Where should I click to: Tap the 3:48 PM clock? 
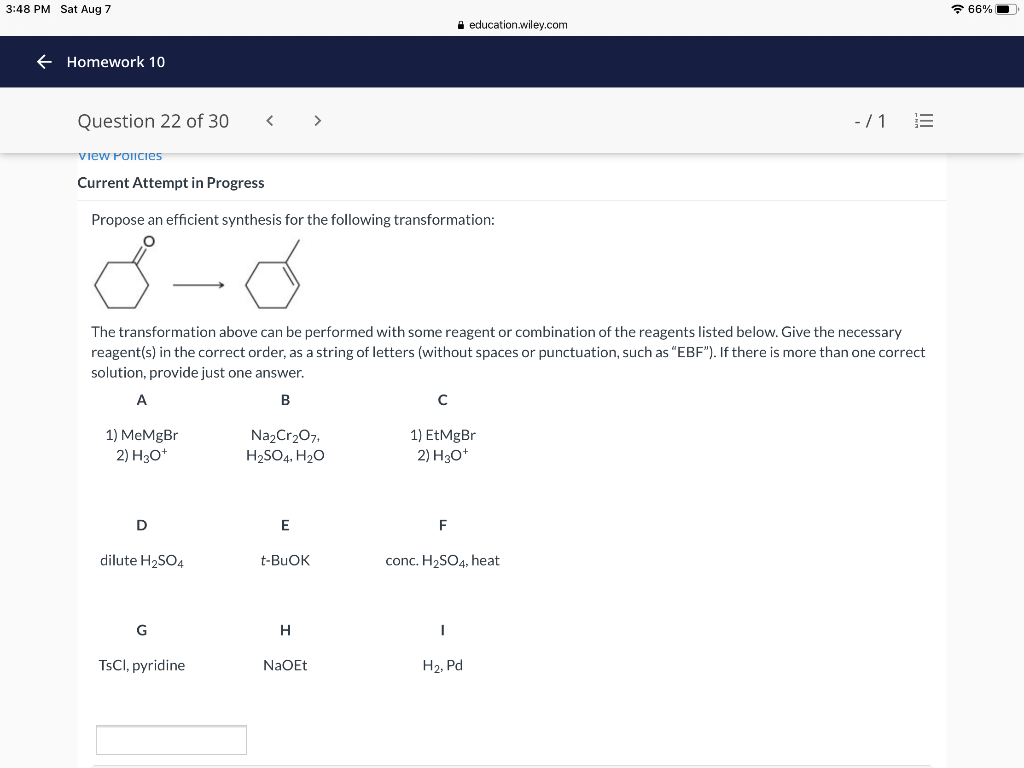pos(28,9)
